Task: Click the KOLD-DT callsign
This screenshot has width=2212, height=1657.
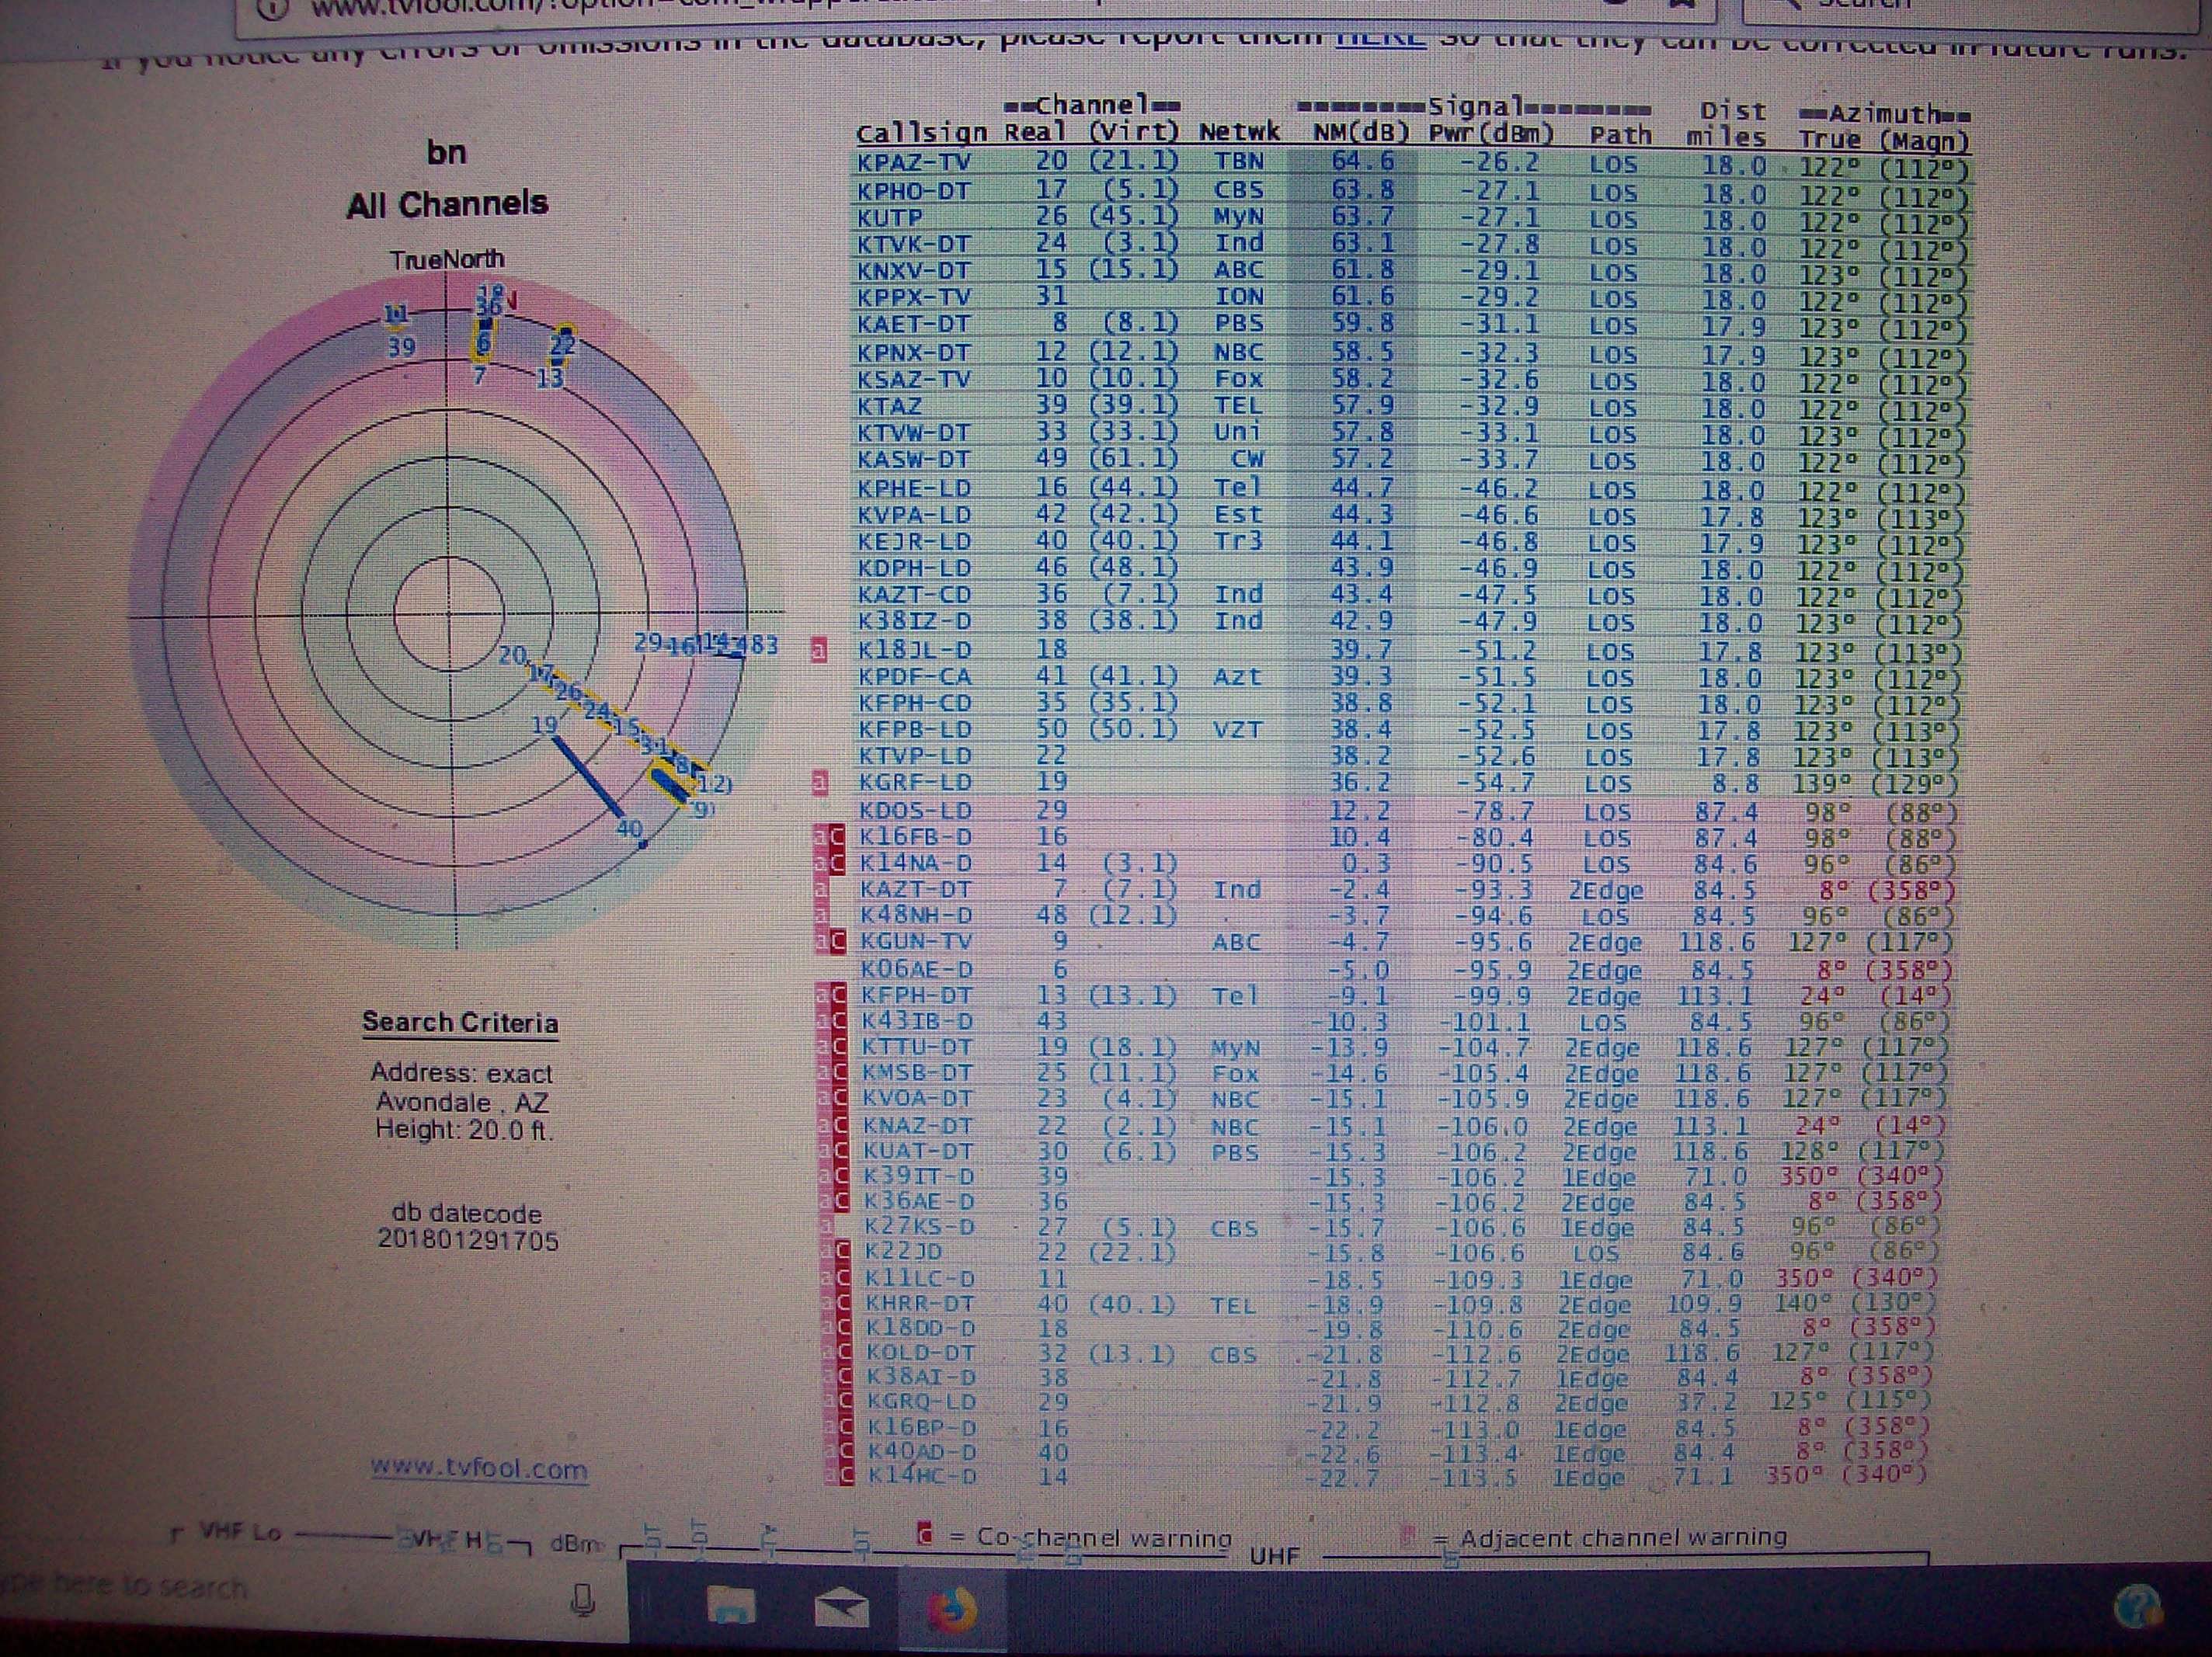Action: 921,1353
